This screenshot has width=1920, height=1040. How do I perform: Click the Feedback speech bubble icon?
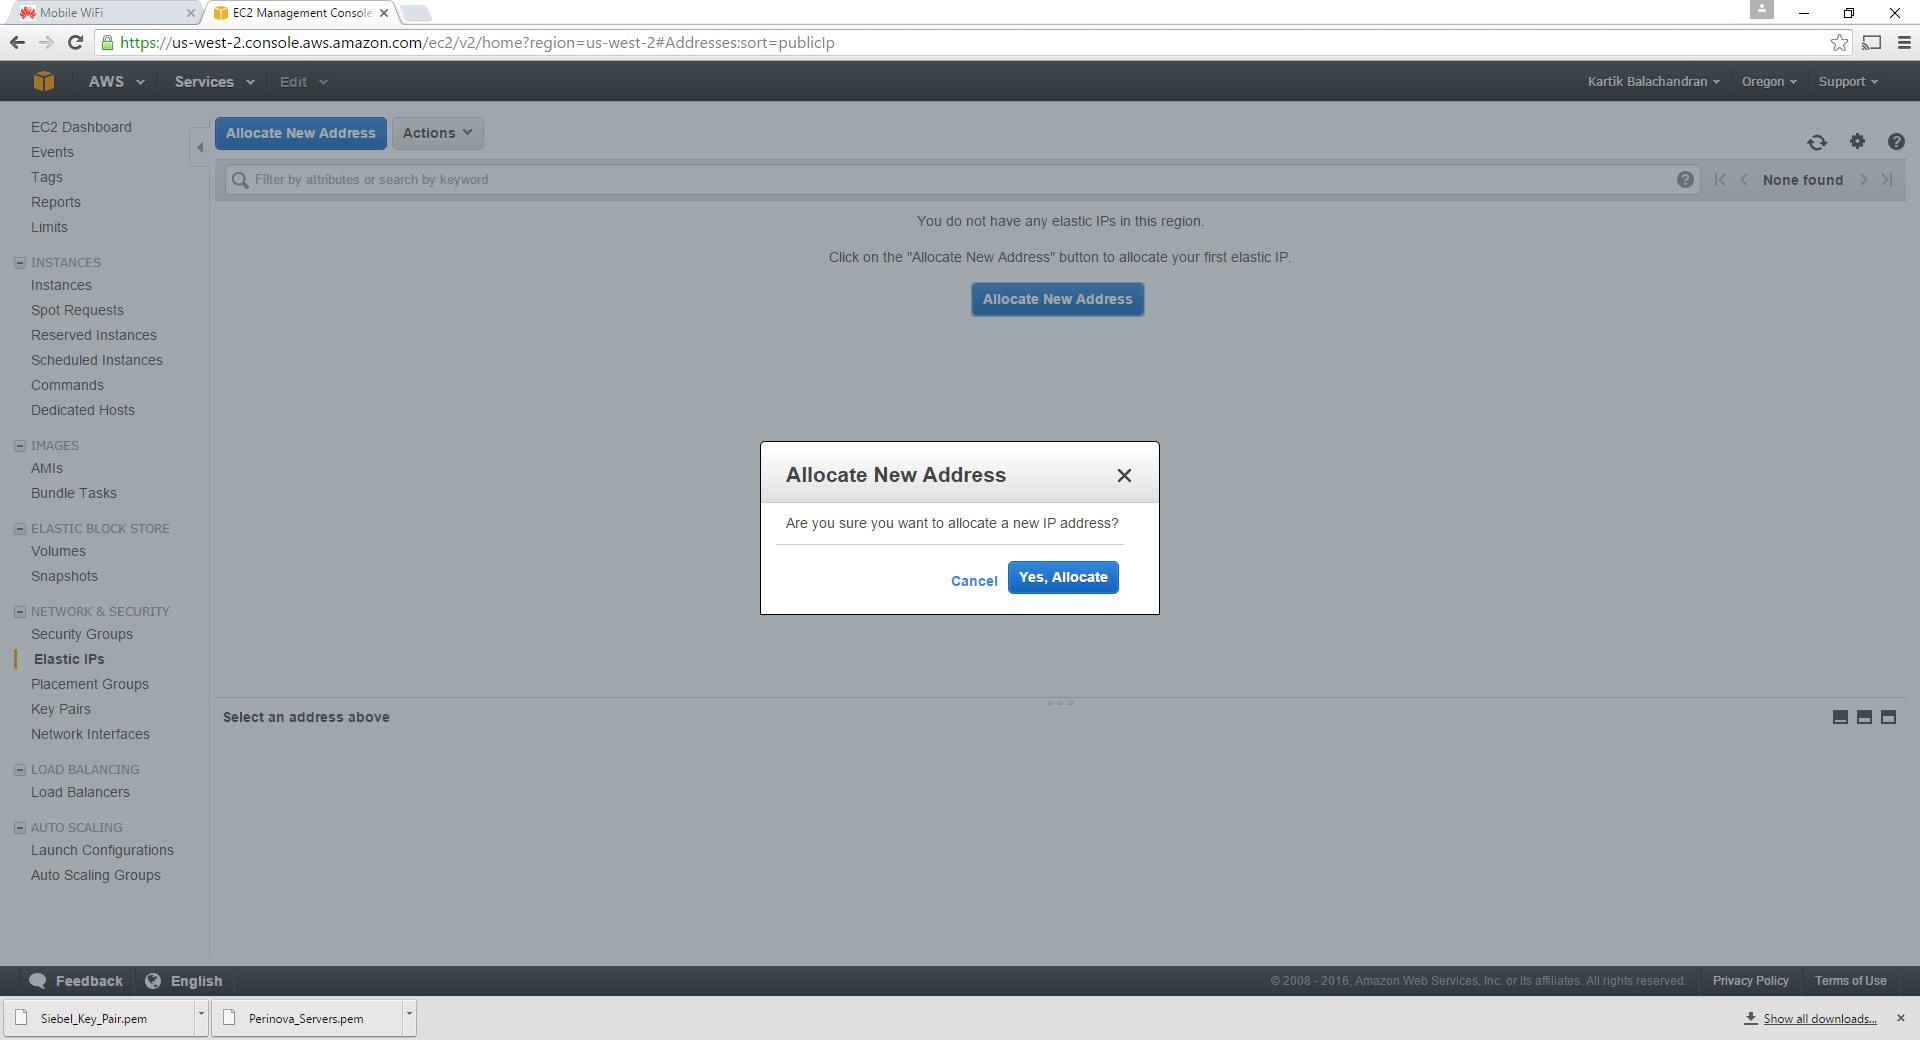click(x=38, y=981)
